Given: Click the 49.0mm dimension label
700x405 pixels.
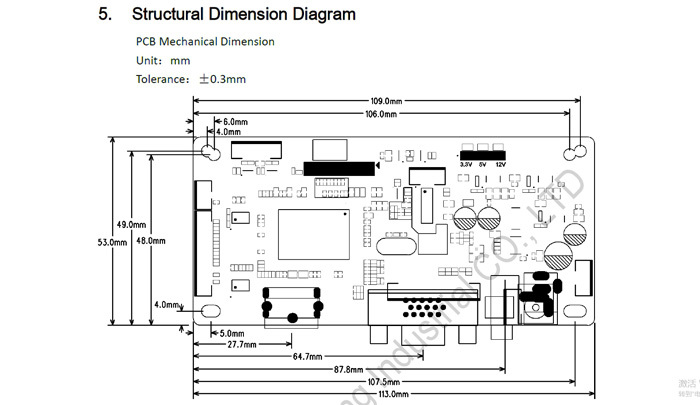Looking at the screenshot, I should pos(131,225).
